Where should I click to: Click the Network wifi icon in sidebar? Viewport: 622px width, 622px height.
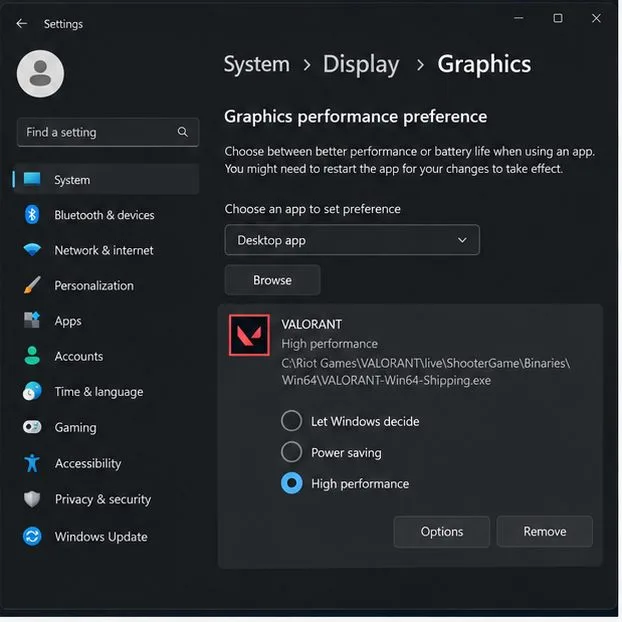[32, 250]
